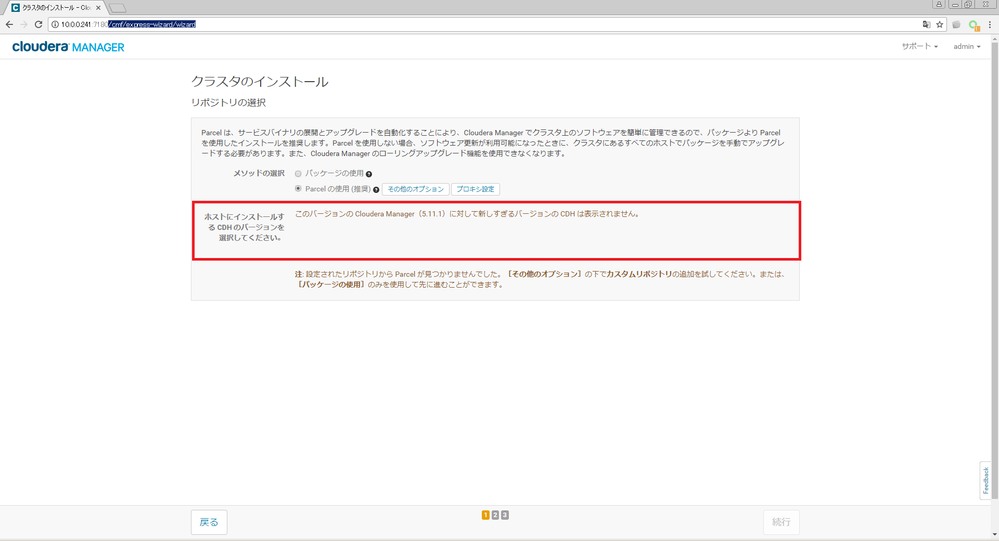Go to wizard step 2 indicator
The image size is (999, 541).
[x=495, y=515]
